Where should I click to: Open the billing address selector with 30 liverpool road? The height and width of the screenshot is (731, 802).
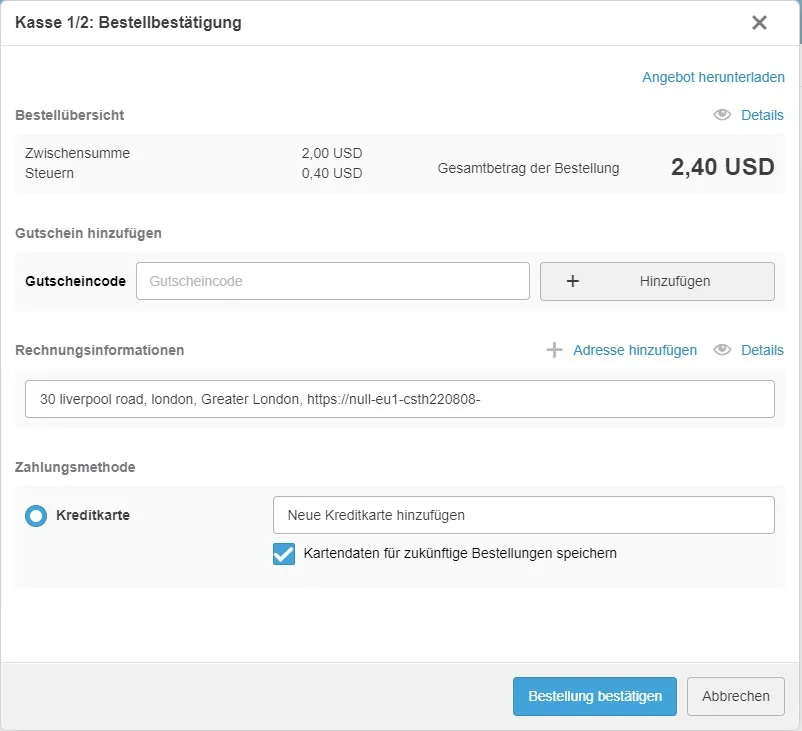pos(400,398)
